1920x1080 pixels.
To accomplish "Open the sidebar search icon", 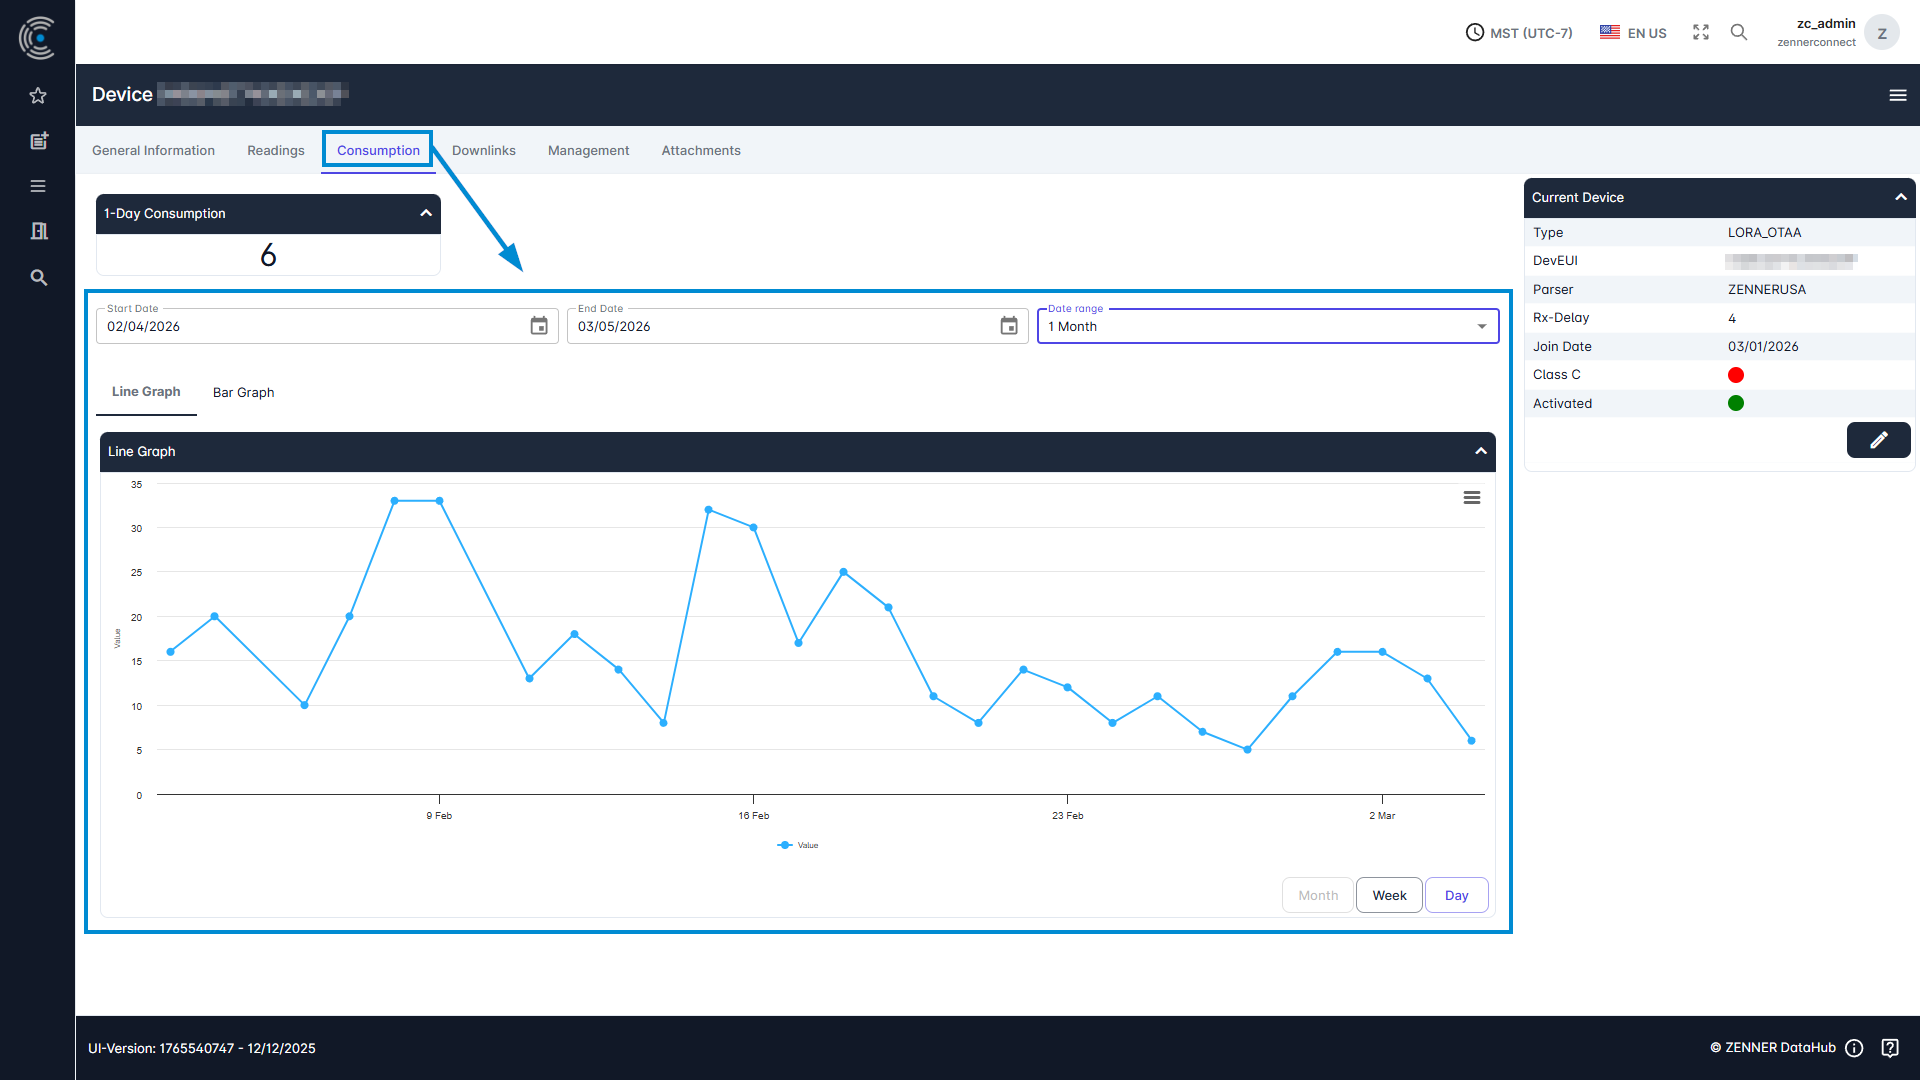I will (x=38, y=277).
